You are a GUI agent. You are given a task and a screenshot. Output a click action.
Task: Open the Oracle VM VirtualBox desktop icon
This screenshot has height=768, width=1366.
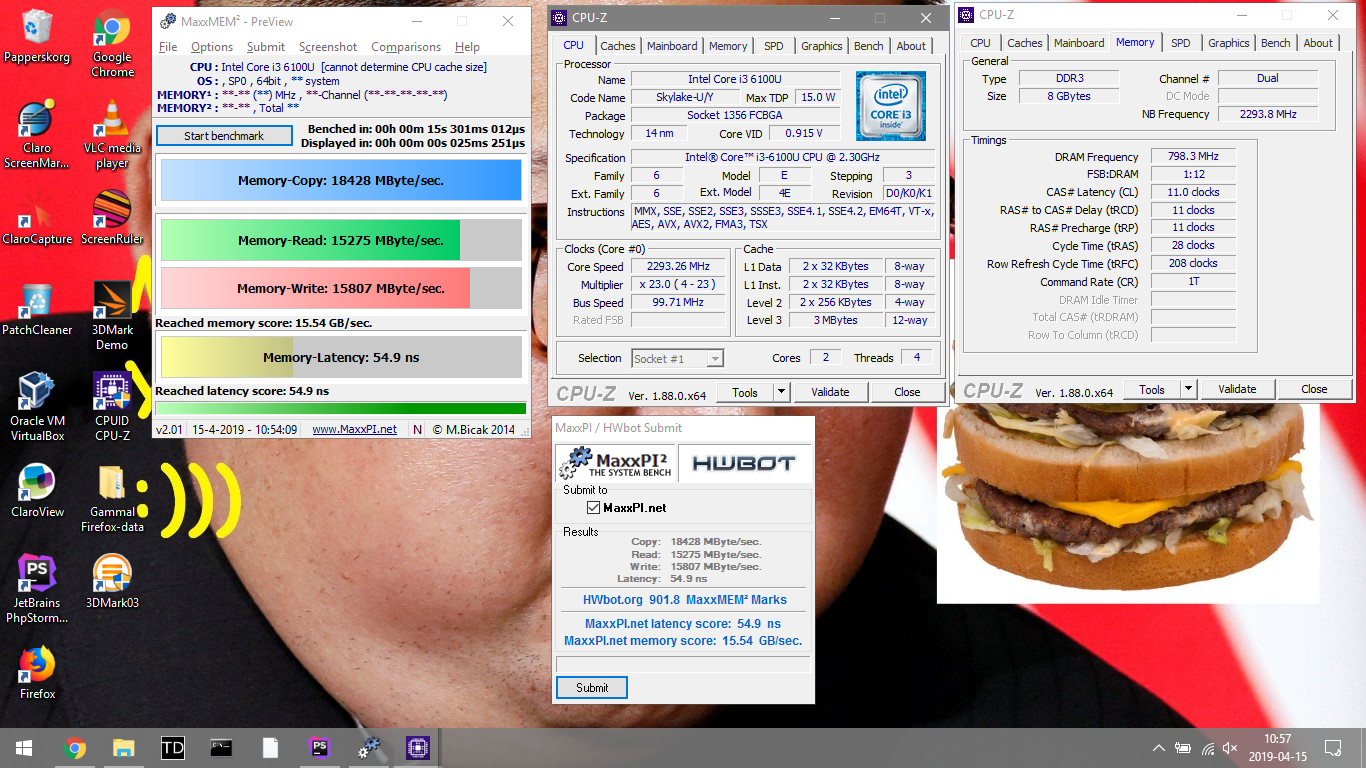pyautogui.click(x=37, y=406)
